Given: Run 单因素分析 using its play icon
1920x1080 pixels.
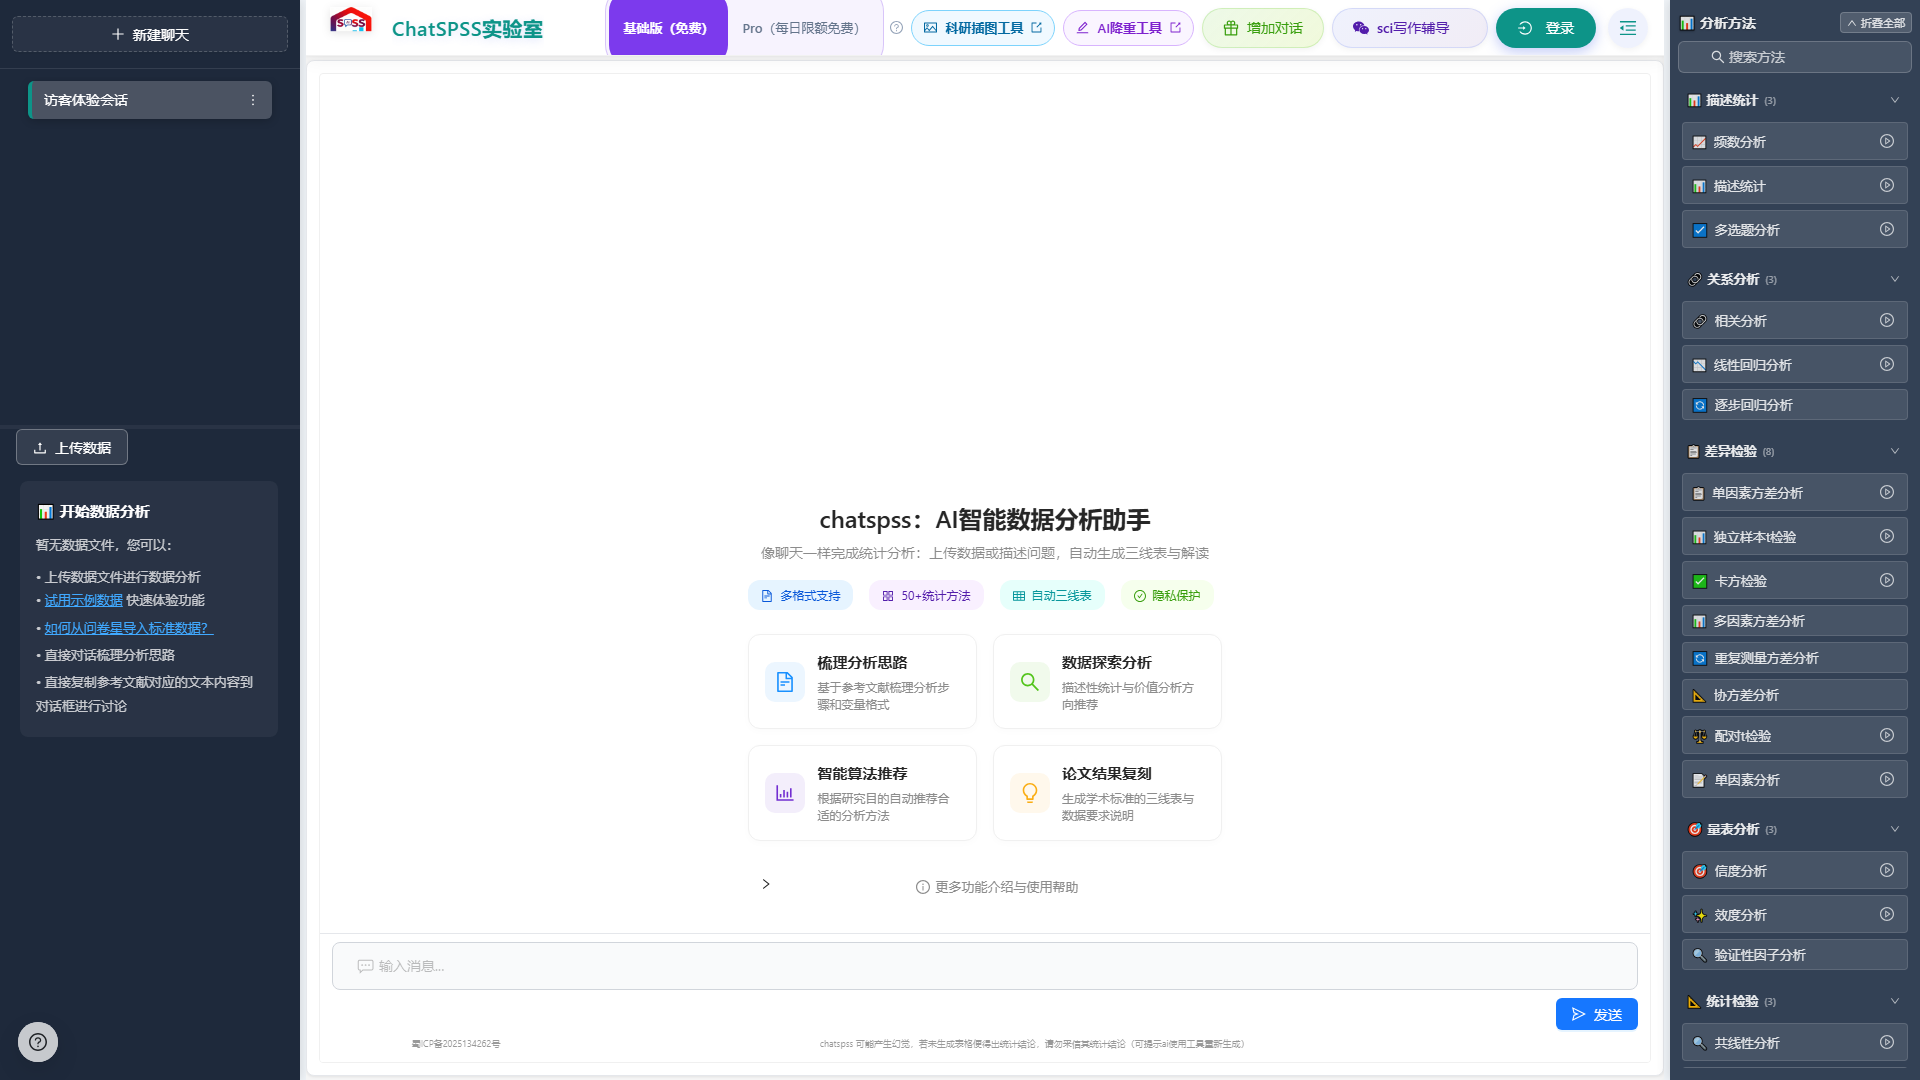Looking at the screenshot, I should pos(1886,780).
